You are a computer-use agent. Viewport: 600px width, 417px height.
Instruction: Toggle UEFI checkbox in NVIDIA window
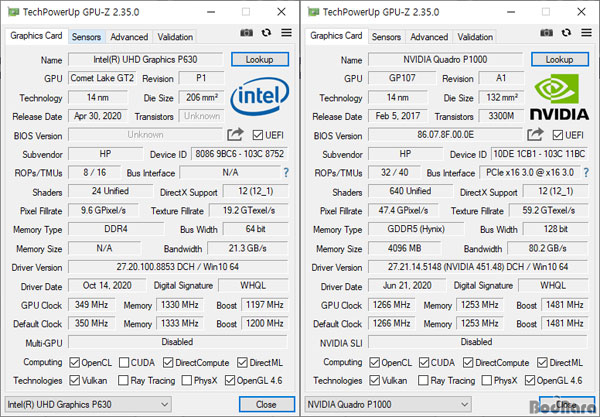point(558,135)
